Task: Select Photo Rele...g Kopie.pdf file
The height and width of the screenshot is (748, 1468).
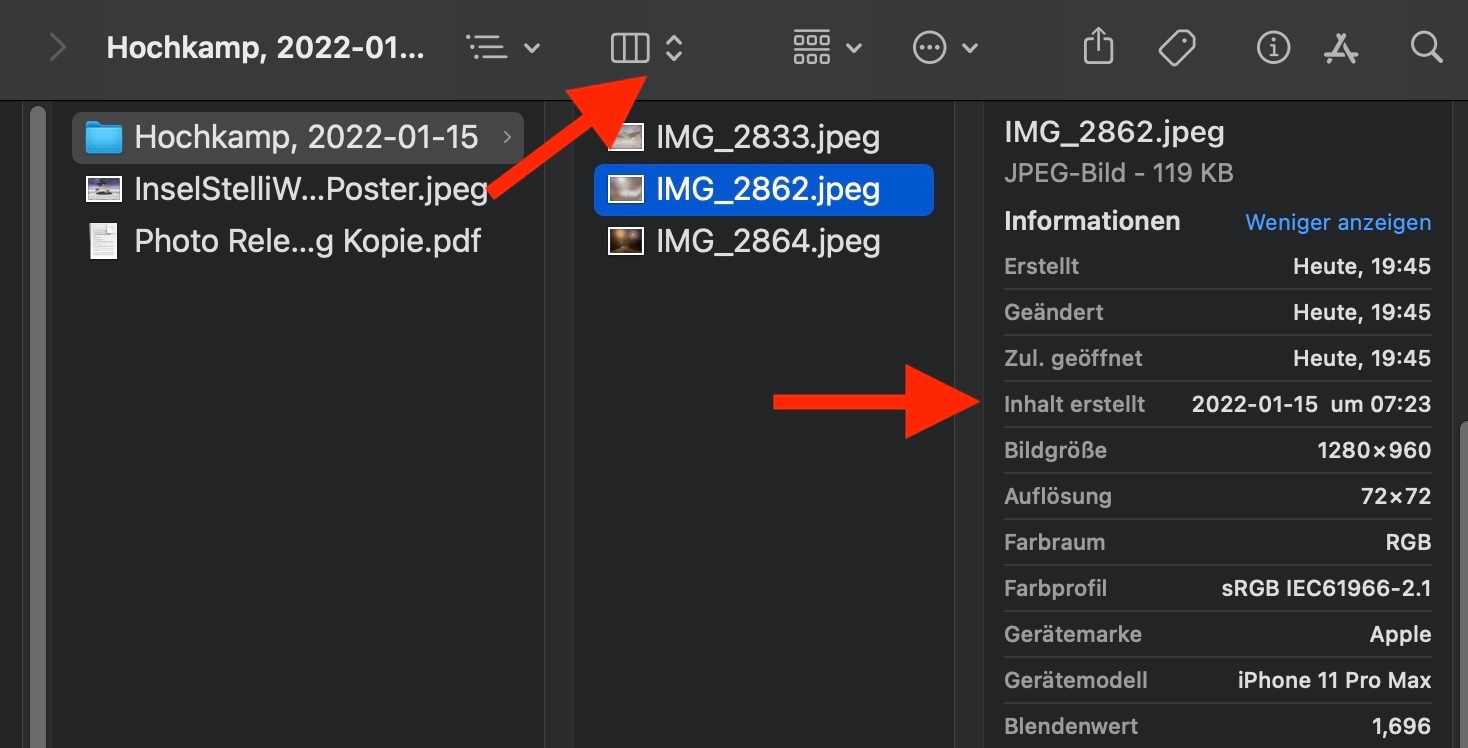Action: click(307, 241)
